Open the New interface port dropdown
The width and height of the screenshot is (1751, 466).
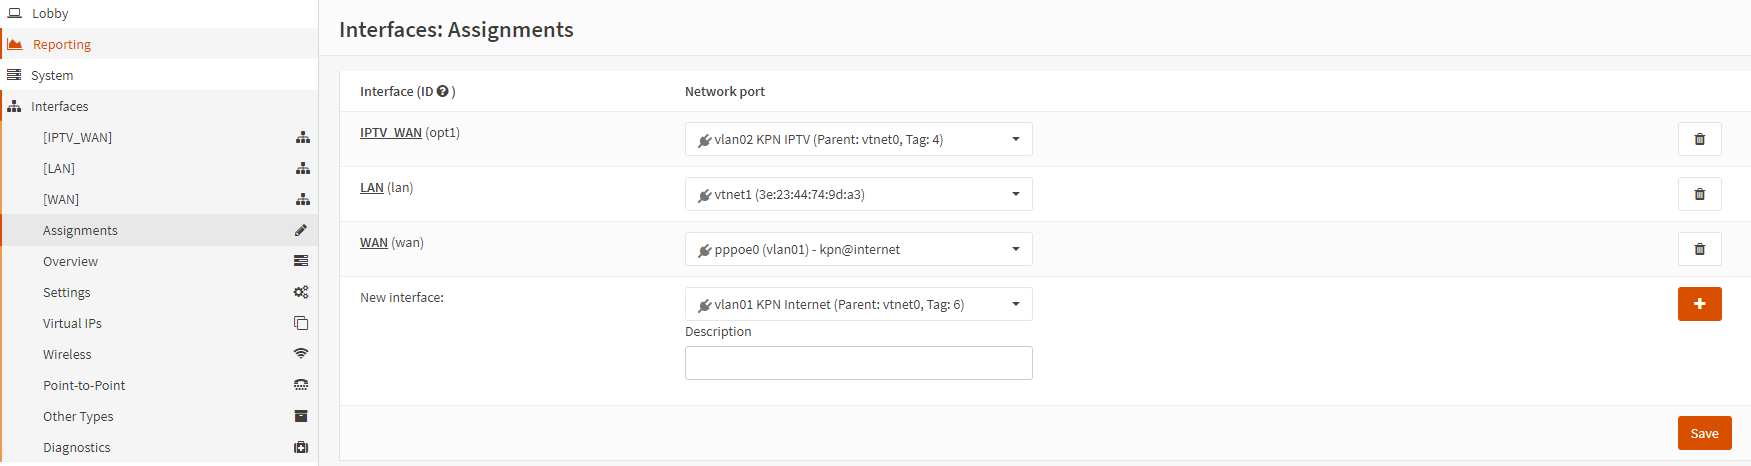point(858,304)
